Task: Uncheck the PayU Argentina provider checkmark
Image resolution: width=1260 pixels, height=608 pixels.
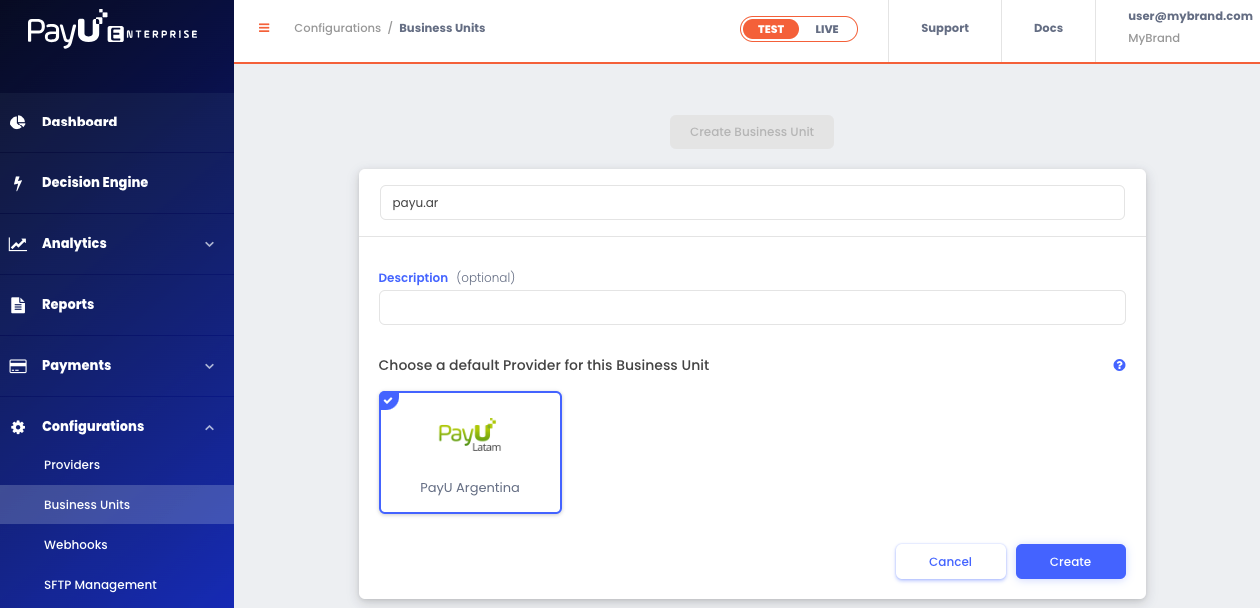Action: coord(388,400)
